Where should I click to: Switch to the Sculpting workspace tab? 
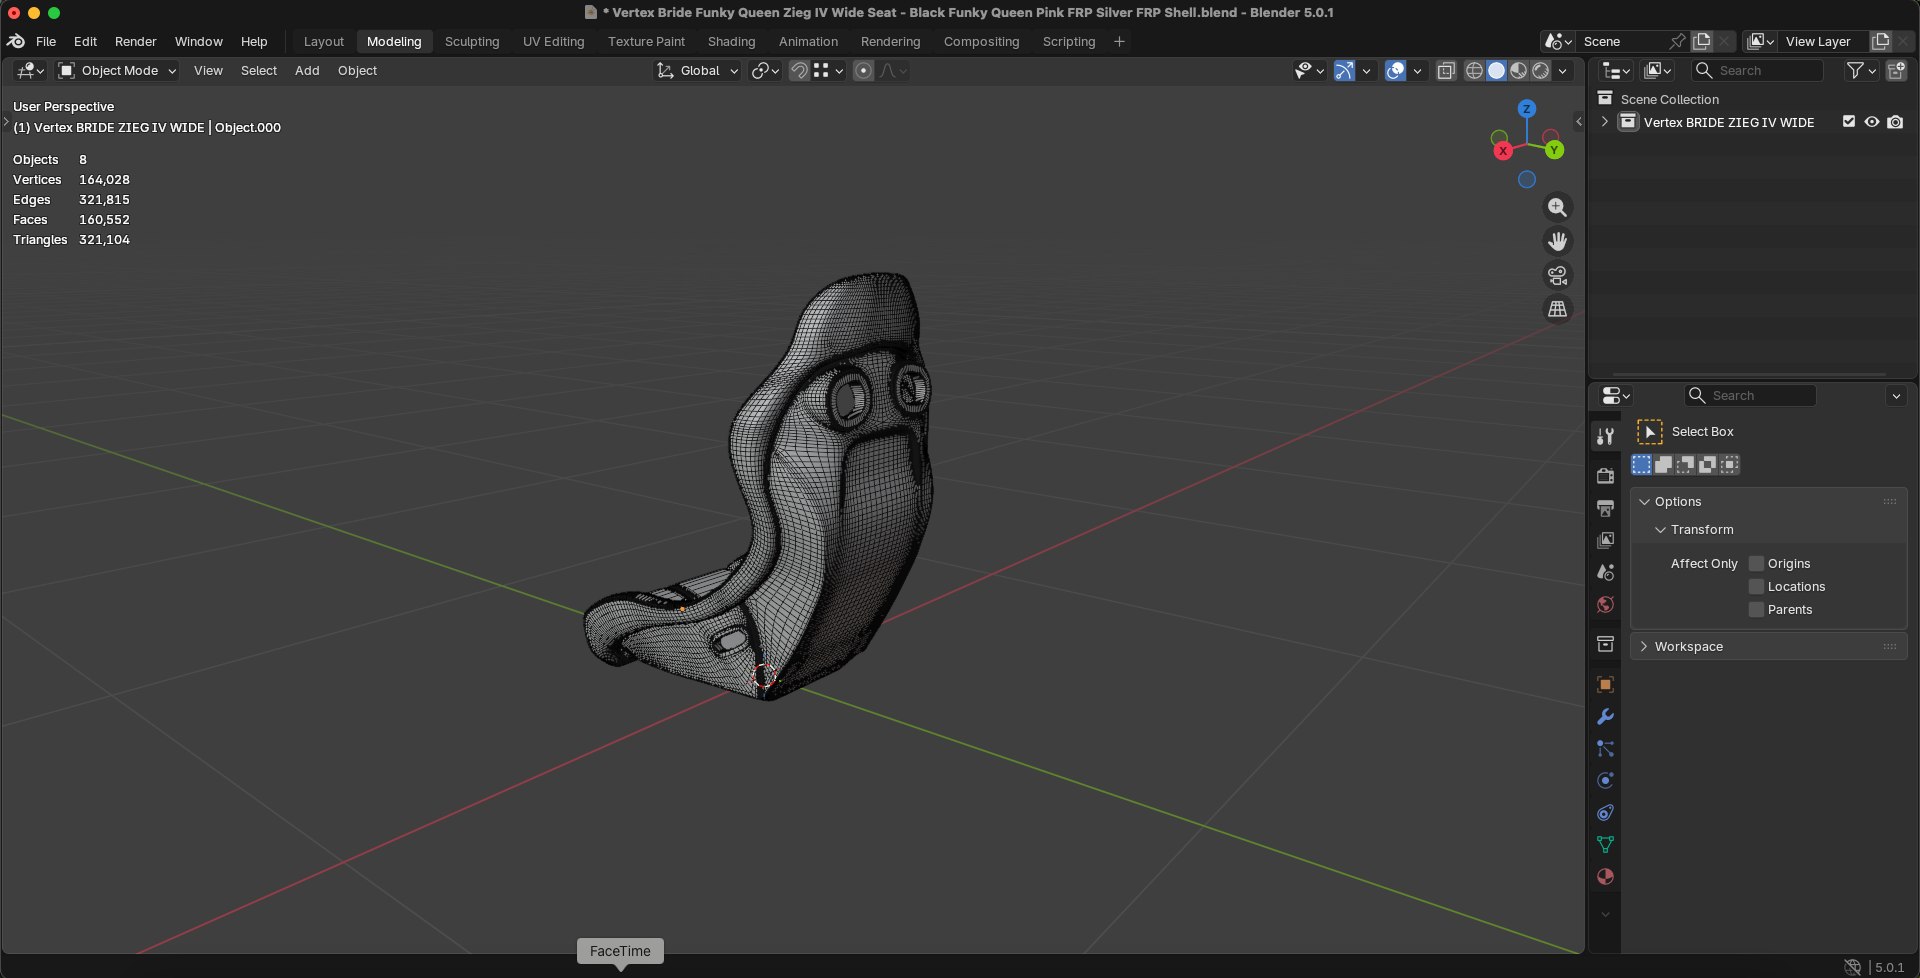point(472,42)
